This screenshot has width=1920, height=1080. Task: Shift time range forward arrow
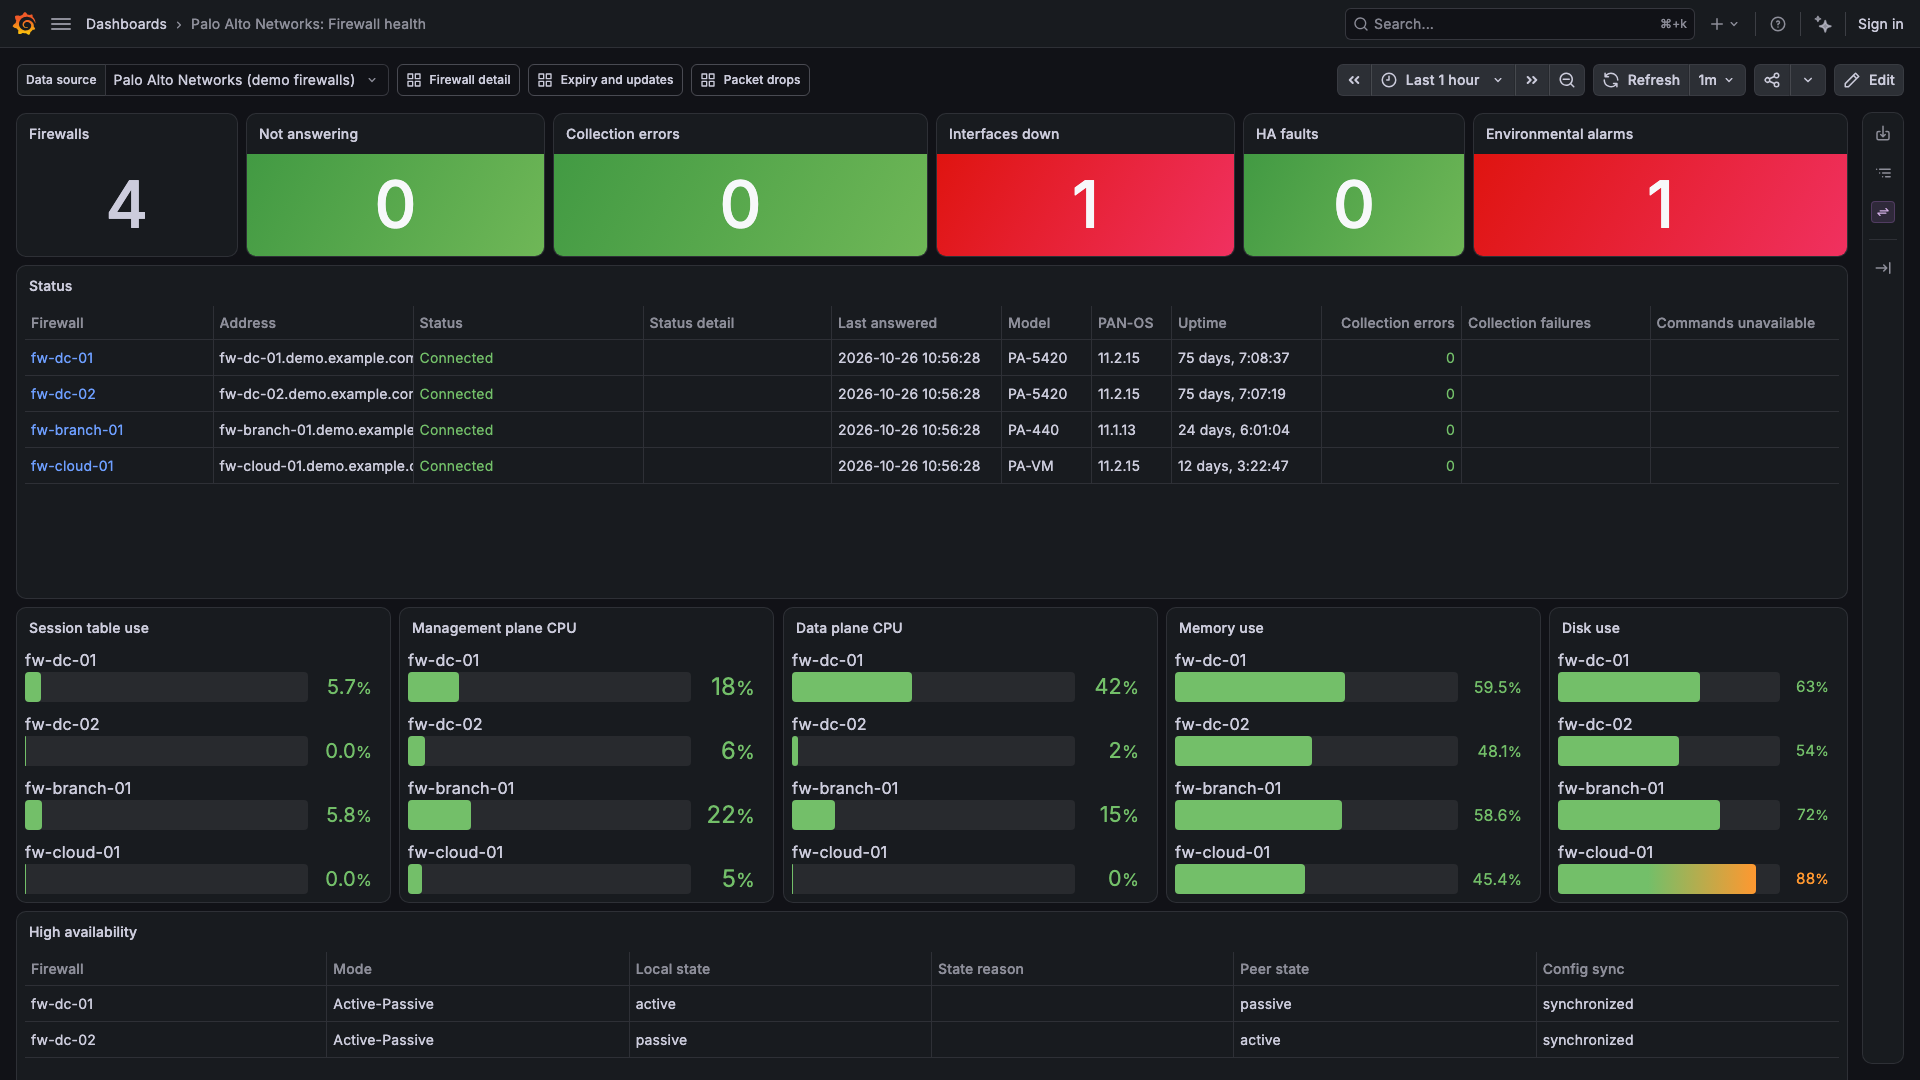tap(1532, 80)
